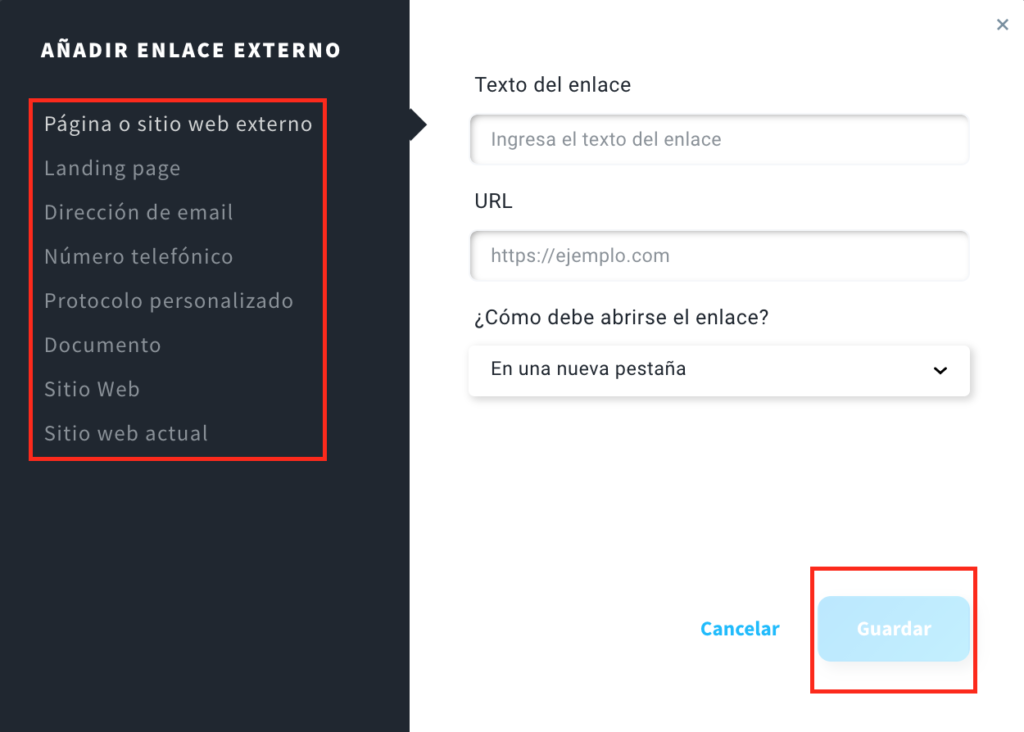Switch to Protocolo personalizado link type
The width and height of the screenshot is (1024, 732).
pyautogui.click(x=168, y=301)
